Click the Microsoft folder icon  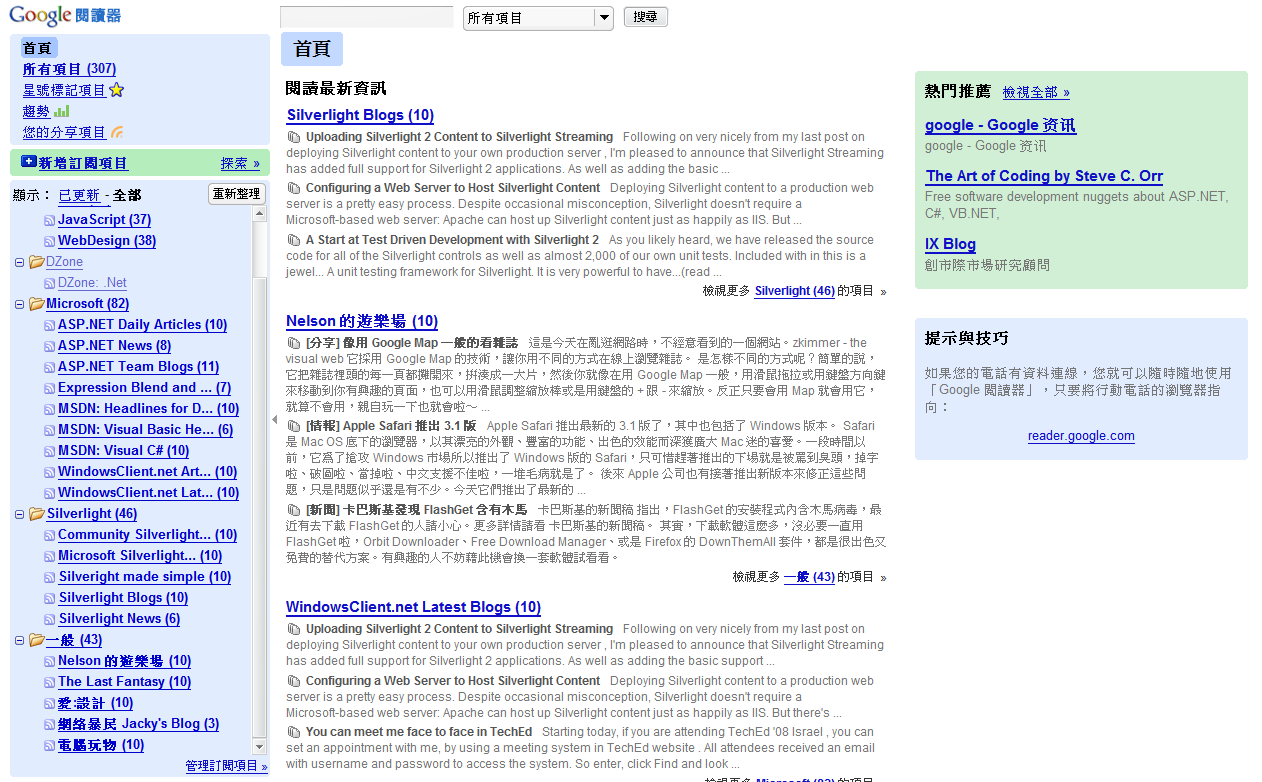point(36,303)
